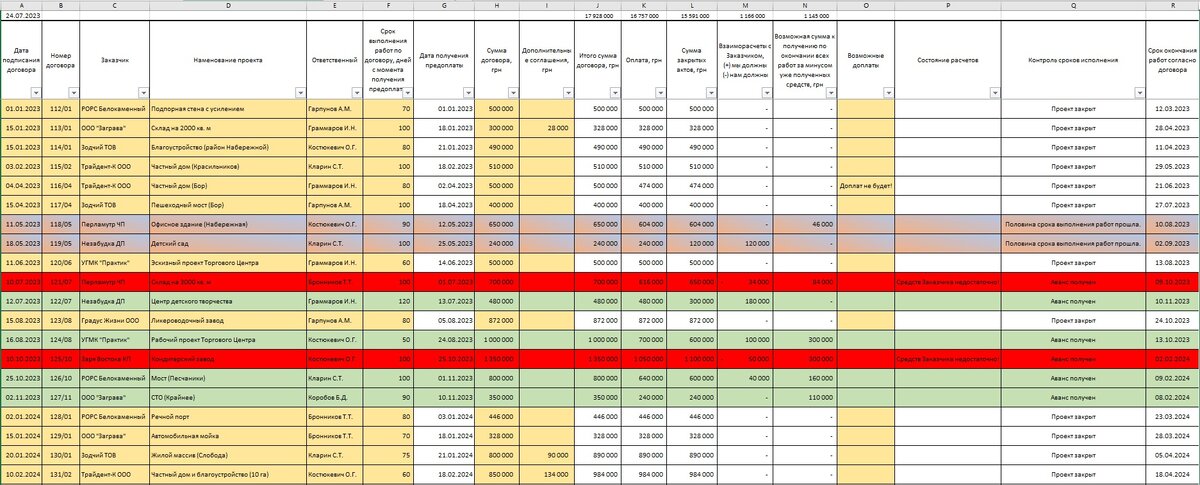This screenshot has height=485, width=1200.
Task: Select column A header letter
Action: point(22,5)
